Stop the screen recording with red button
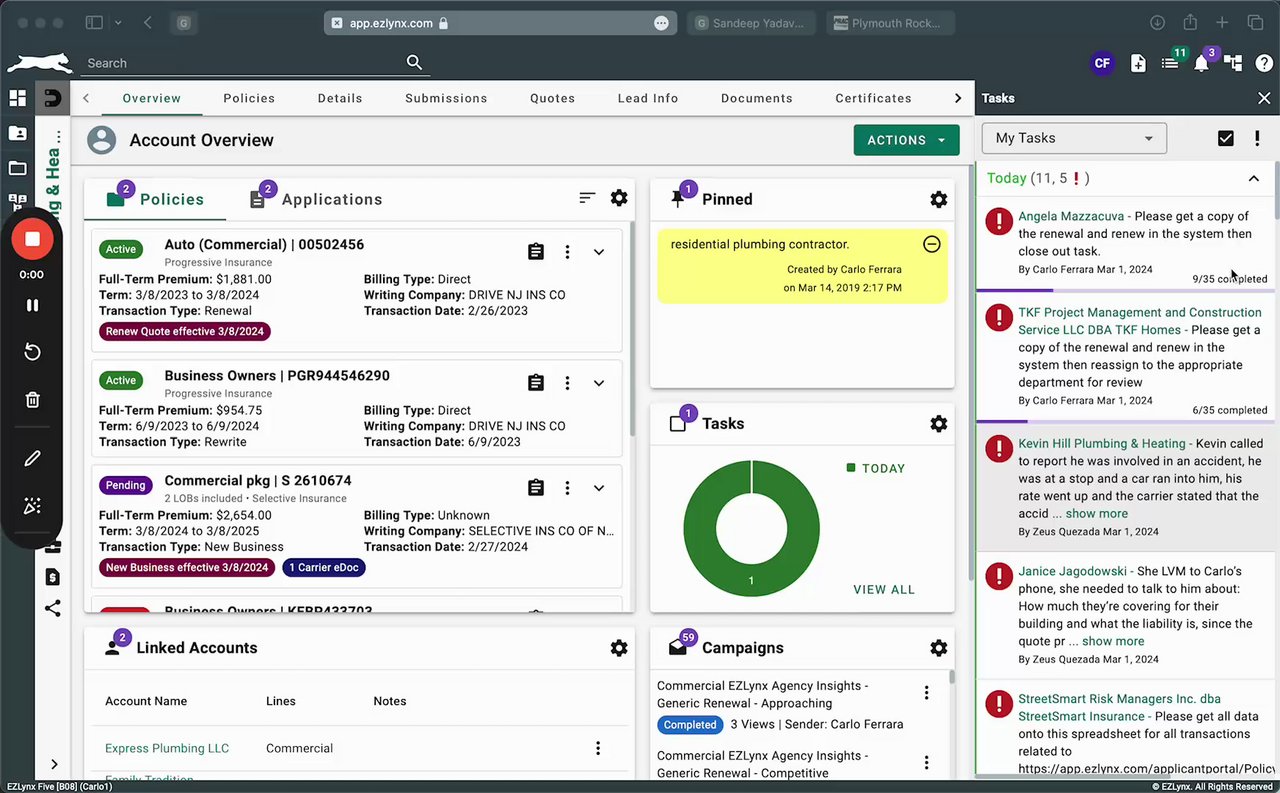 pos(32,239)
